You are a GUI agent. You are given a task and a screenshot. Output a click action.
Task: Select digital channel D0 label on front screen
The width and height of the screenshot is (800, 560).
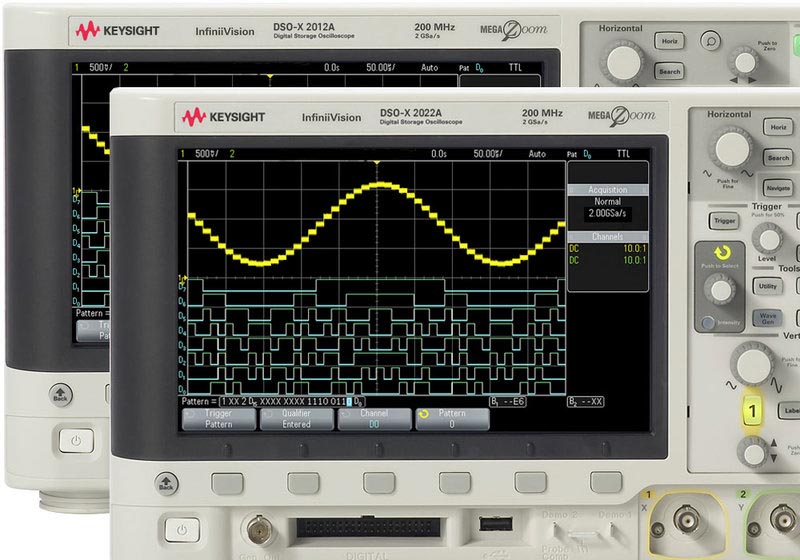[x=182, y=389]
